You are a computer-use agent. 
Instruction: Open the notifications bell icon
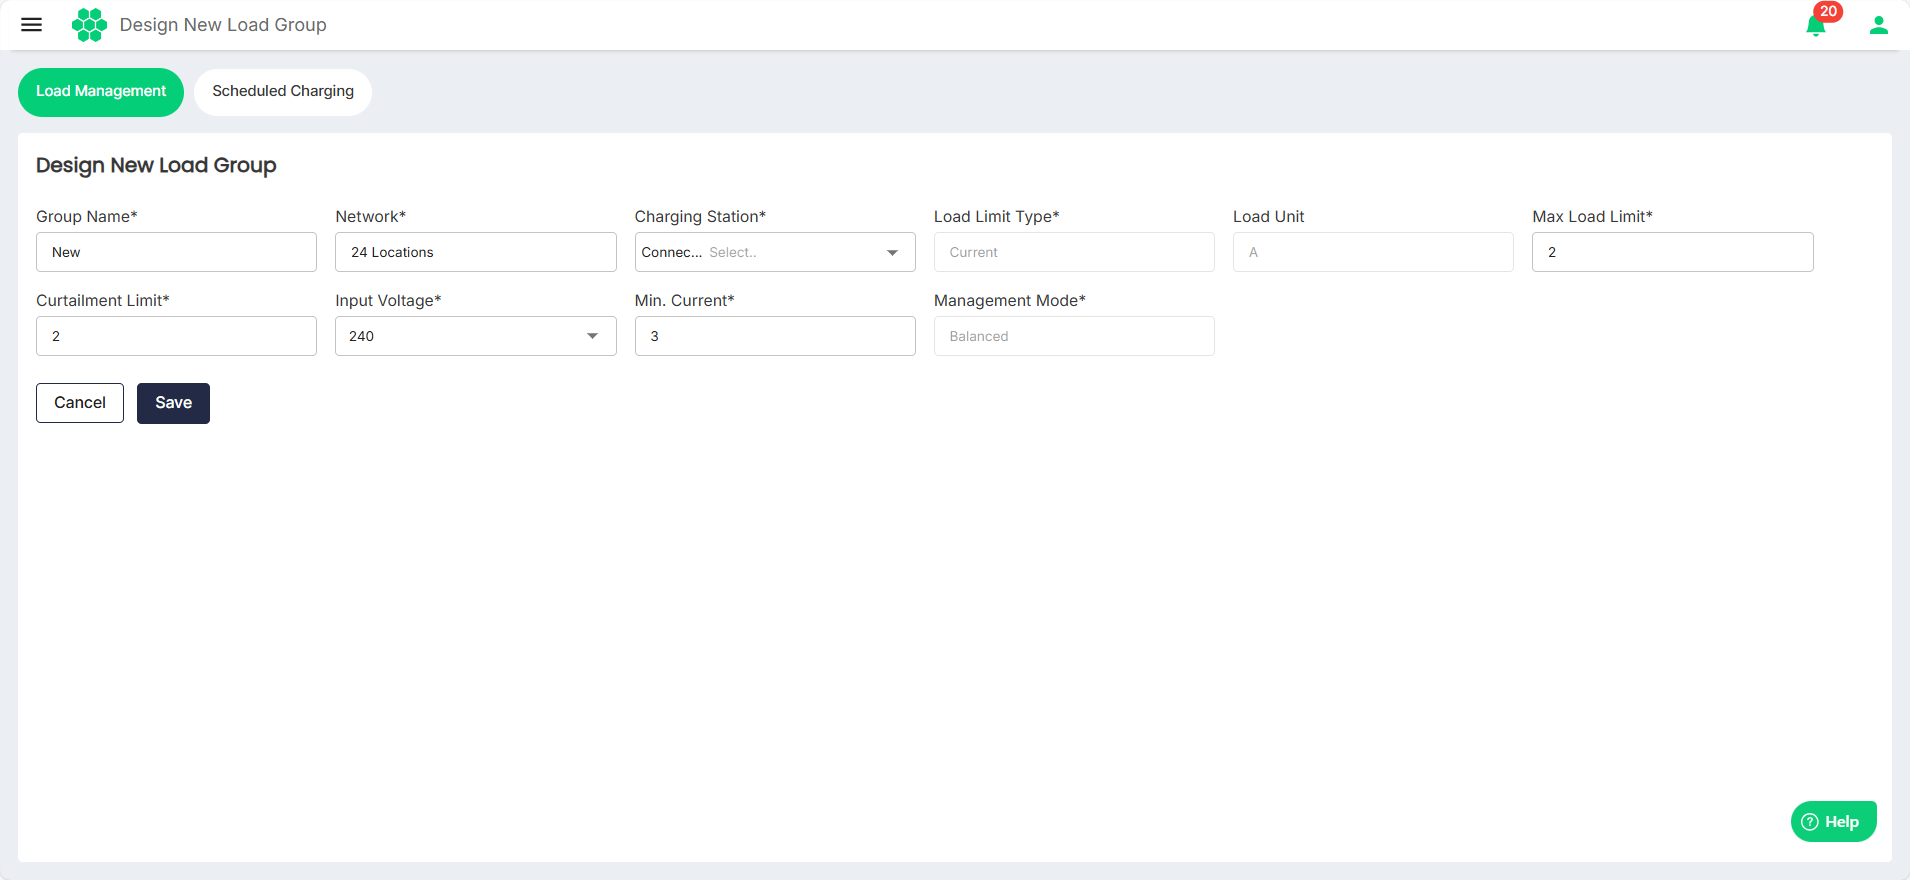1815,27
